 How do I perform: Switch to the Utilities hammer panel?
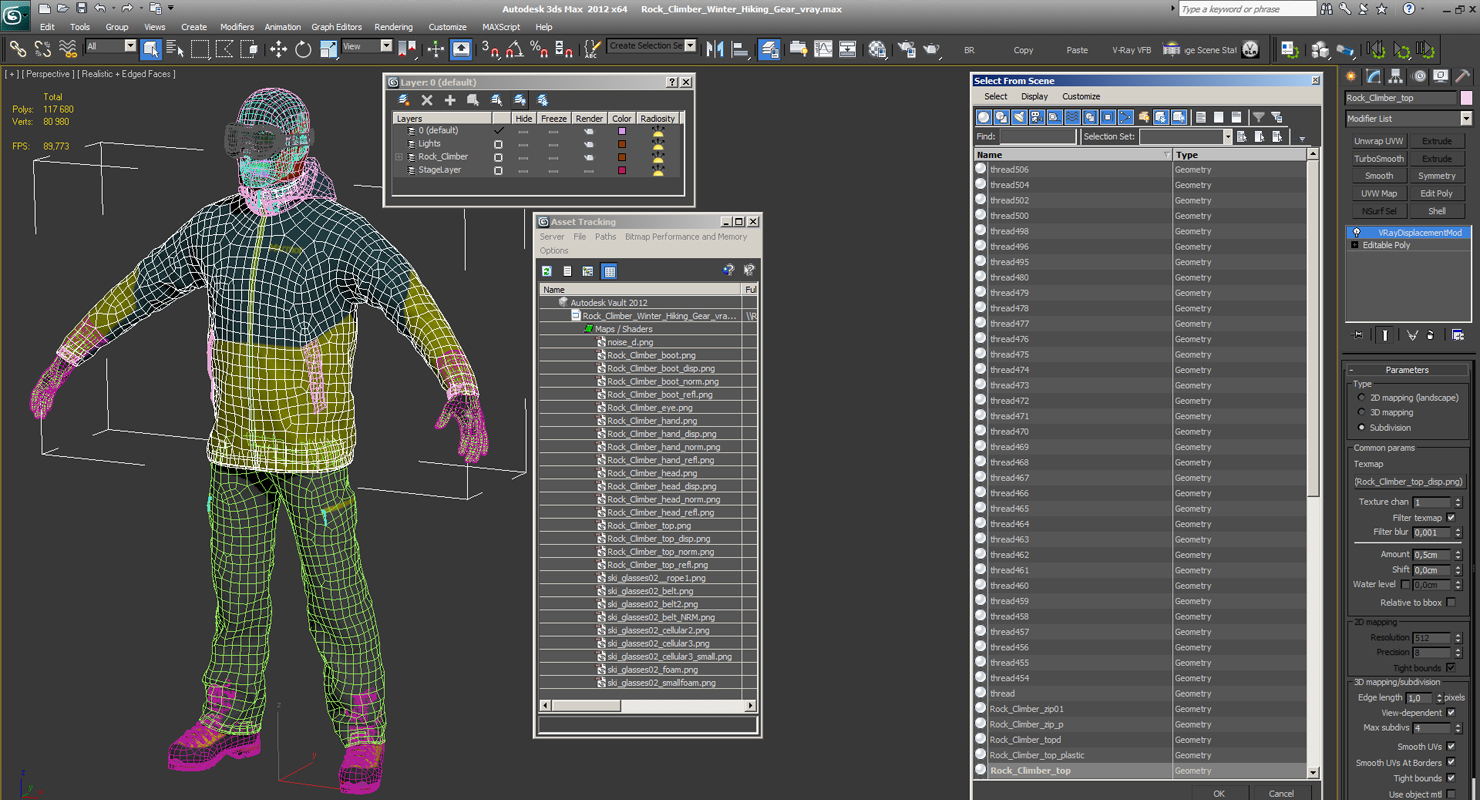[x=1463, y=76]
